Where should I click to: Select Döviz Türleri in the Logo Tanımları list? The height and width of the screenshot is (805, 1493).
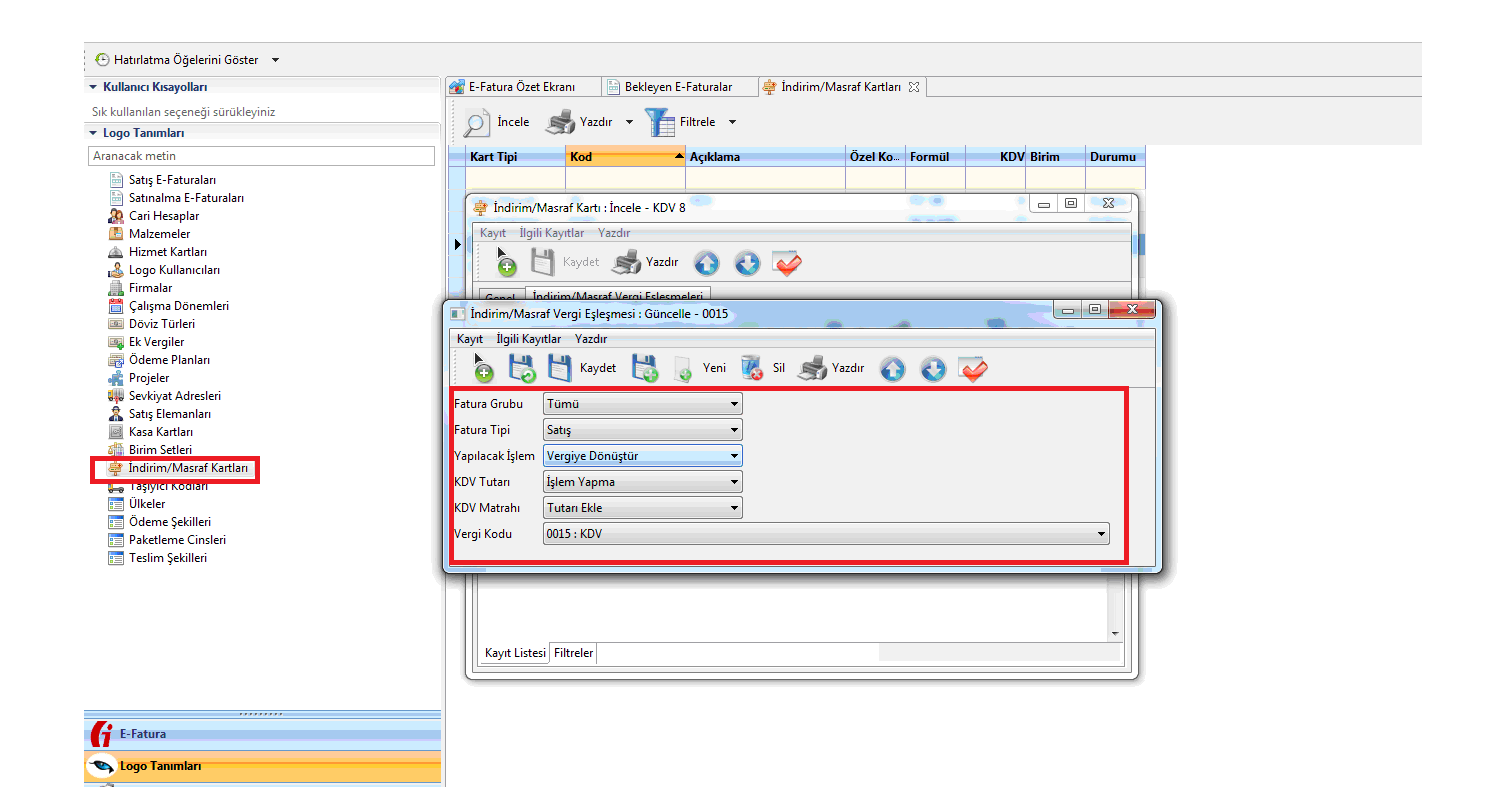tap(161, 324)
